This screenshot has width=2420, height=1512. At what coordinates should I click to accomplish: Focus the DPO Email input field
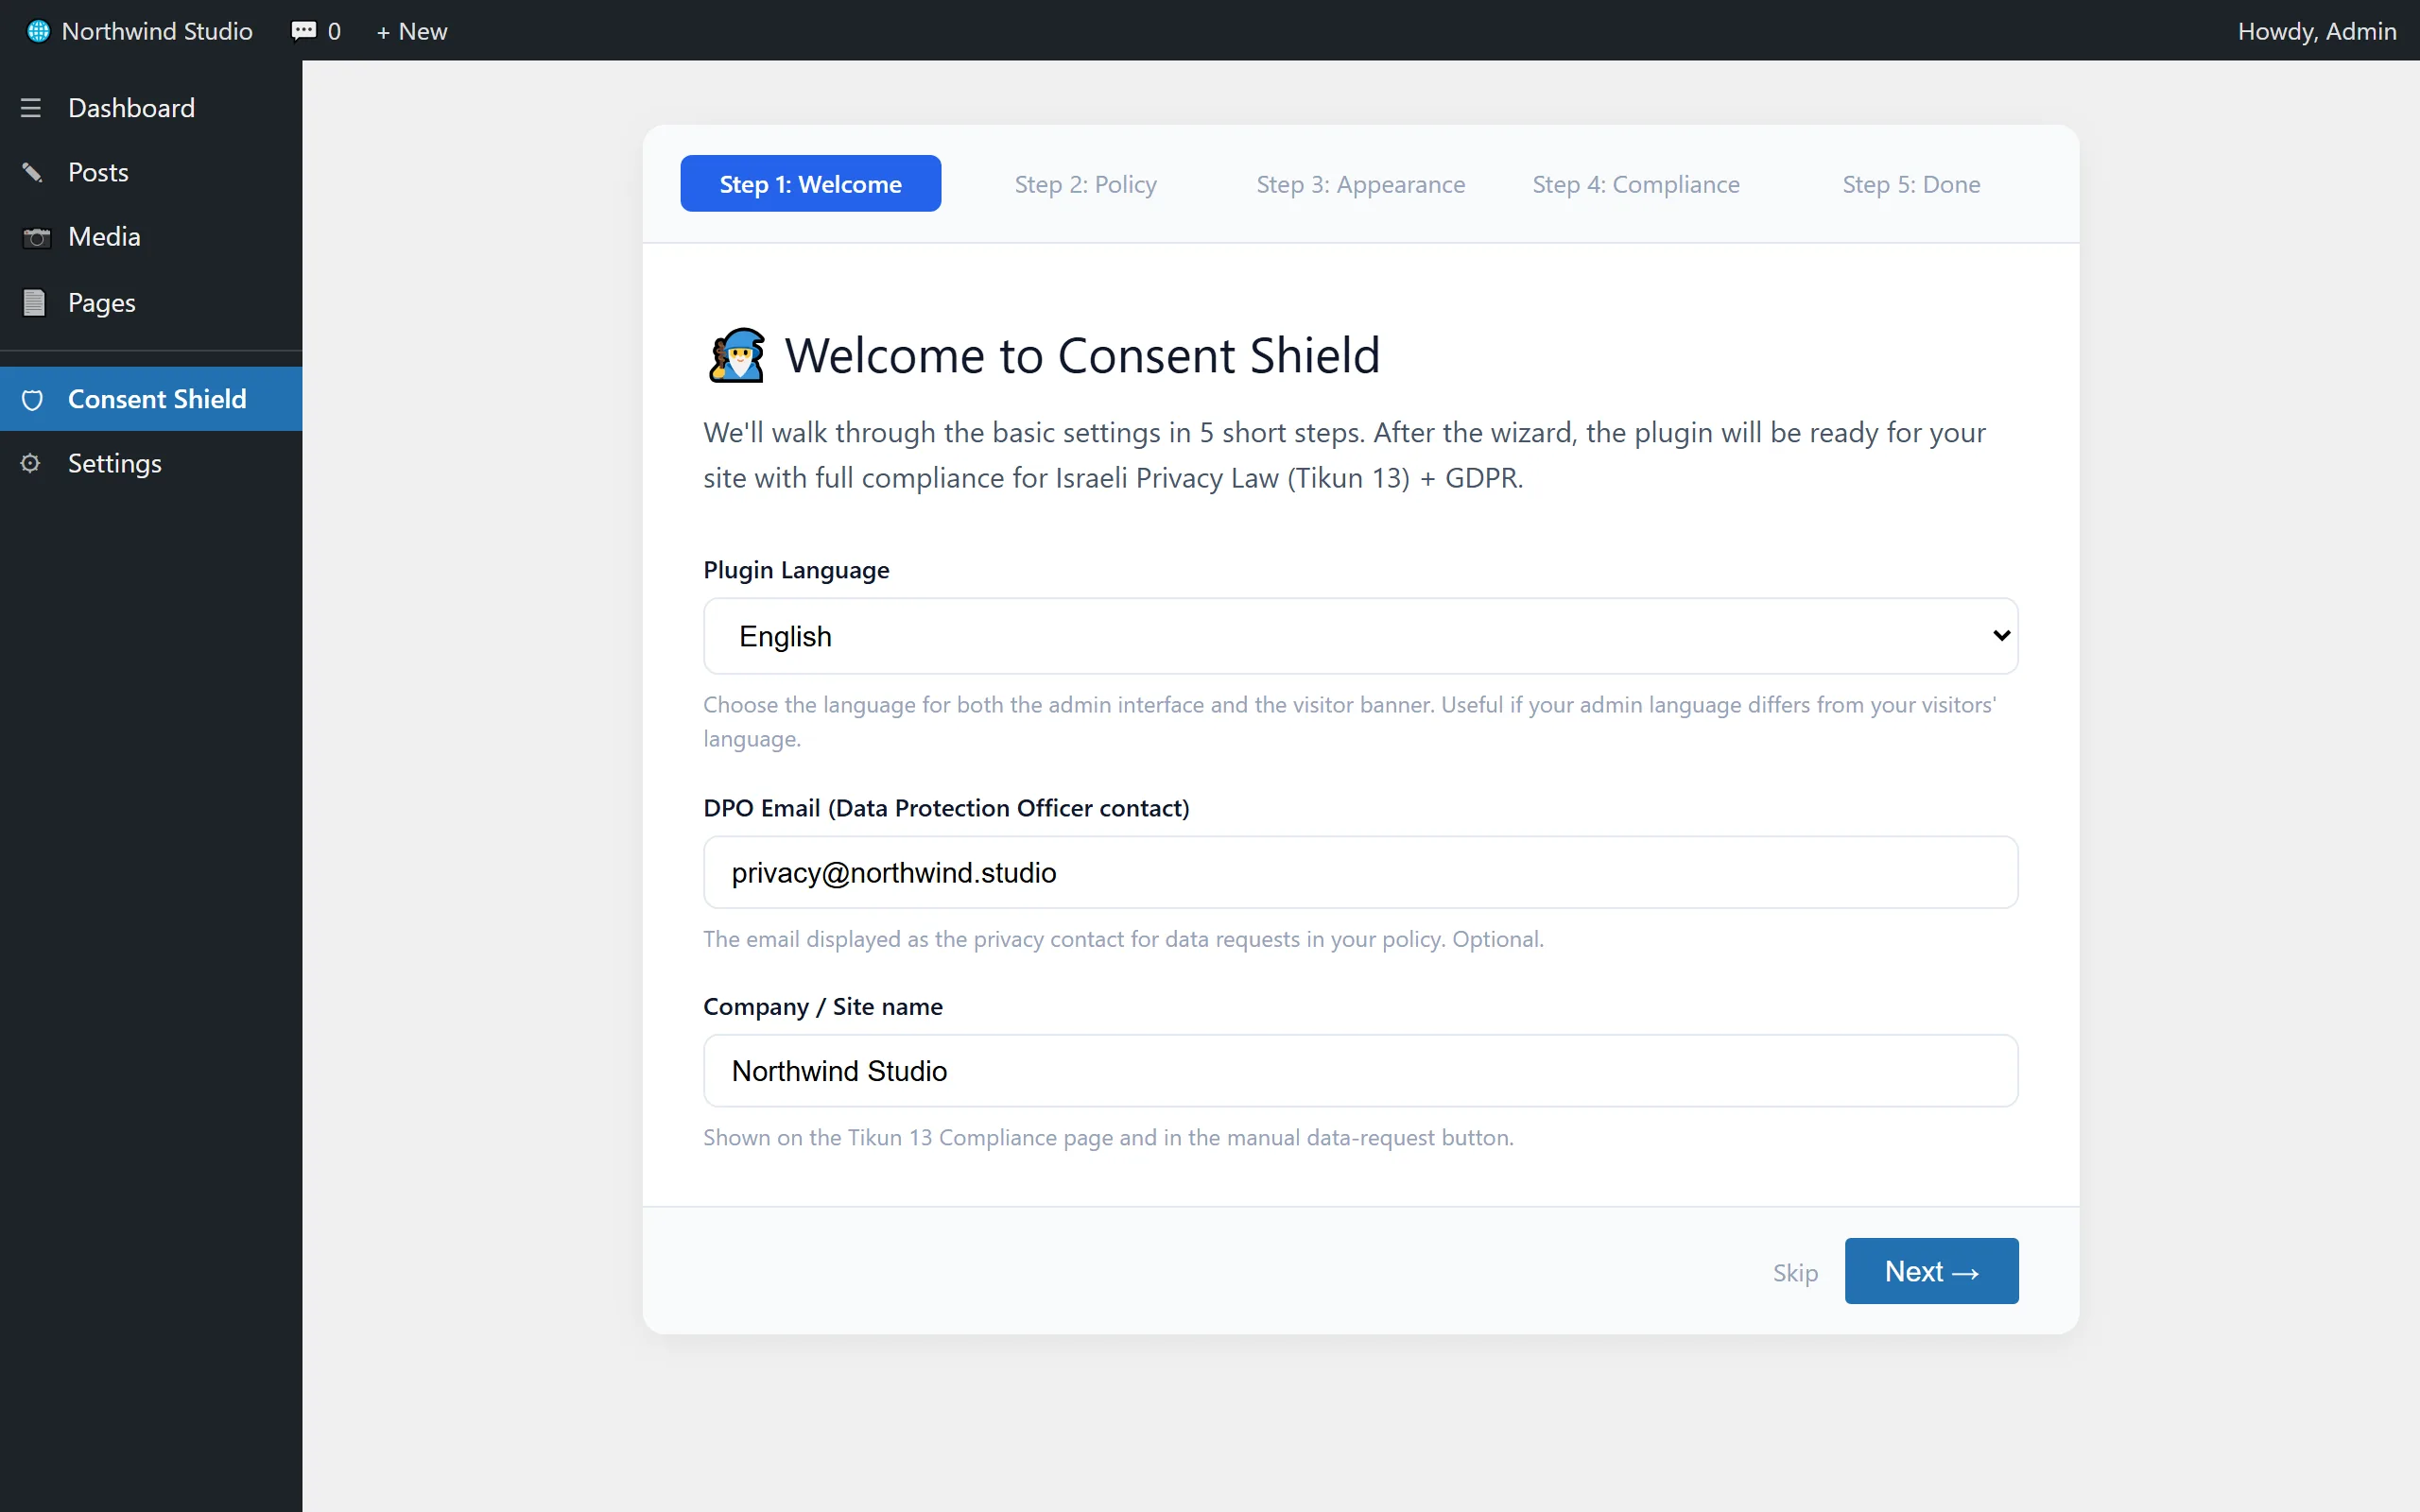pos(1360,872)
